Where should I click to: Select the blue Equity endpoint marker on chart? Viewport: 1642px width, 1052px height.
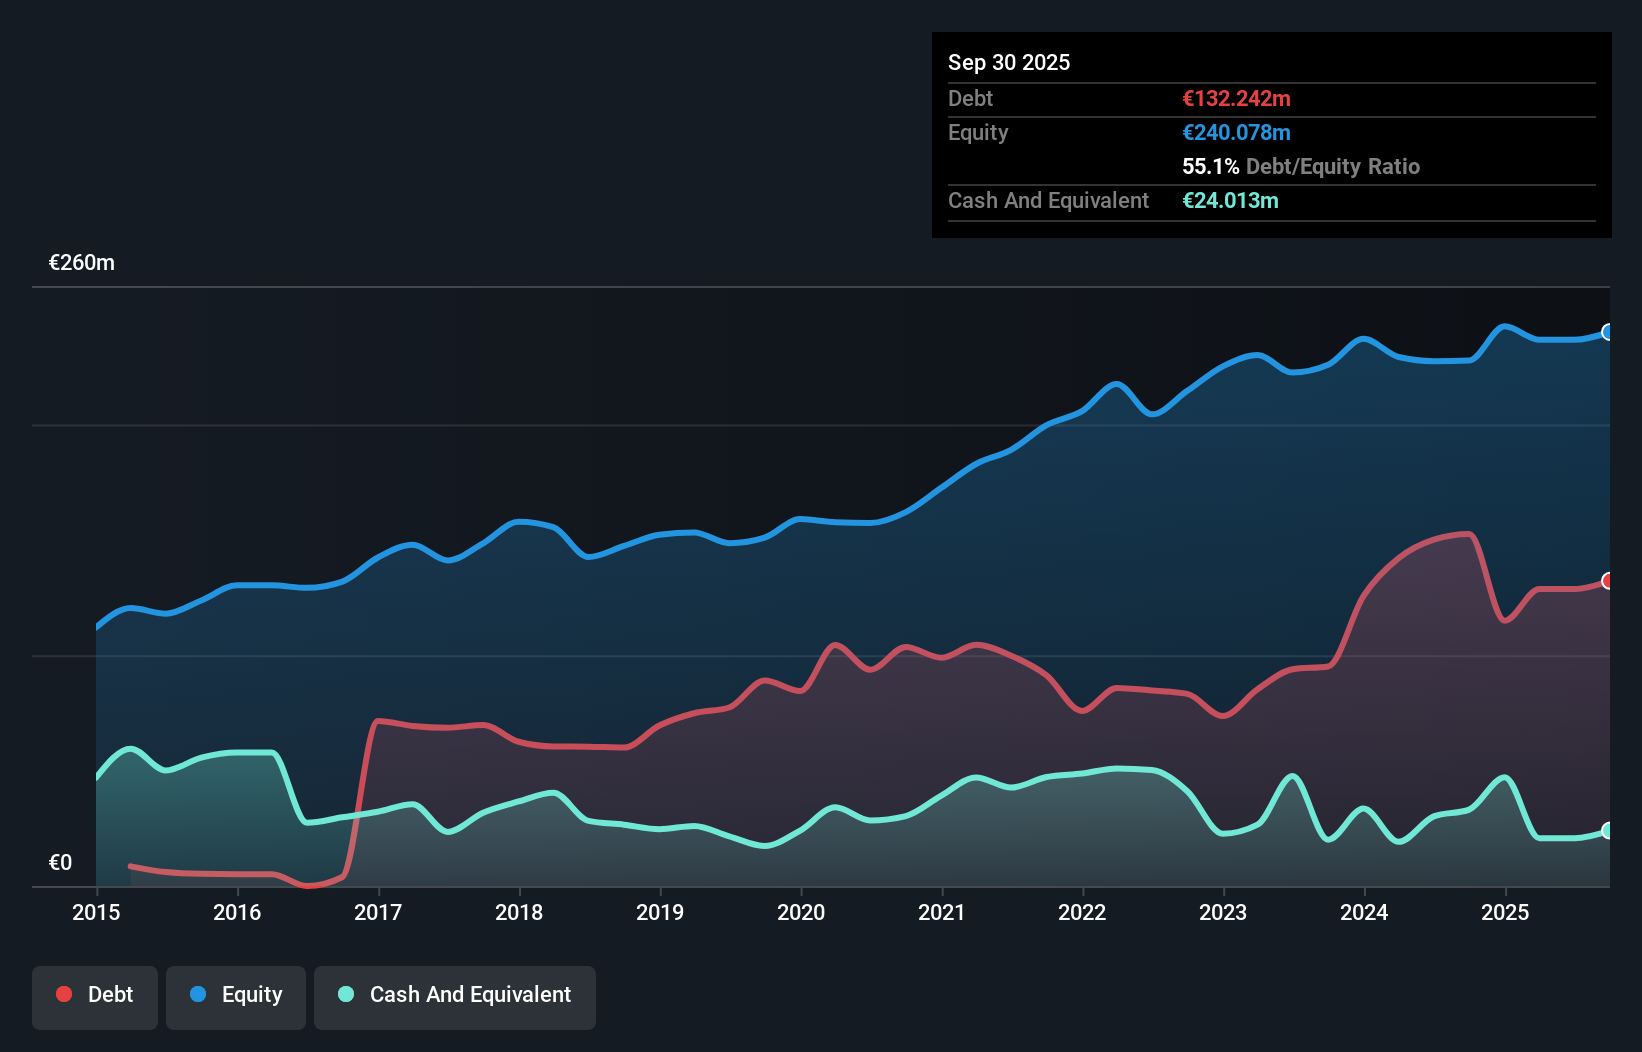pyautogui.click(x=1608, y=333)
